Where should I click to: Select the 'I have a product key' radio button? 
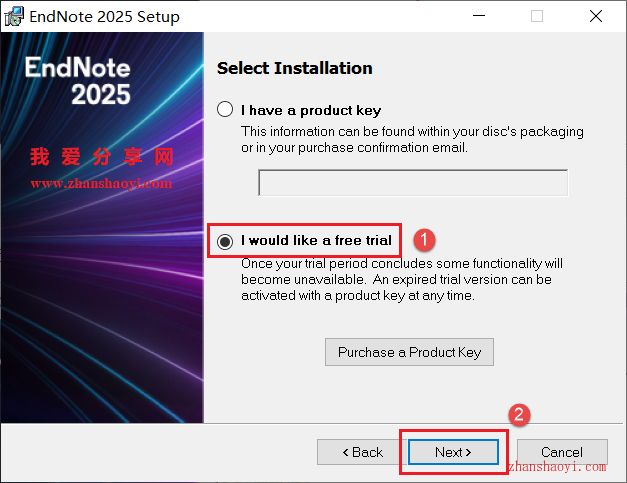pyautogui.click(x=225, y=109)
